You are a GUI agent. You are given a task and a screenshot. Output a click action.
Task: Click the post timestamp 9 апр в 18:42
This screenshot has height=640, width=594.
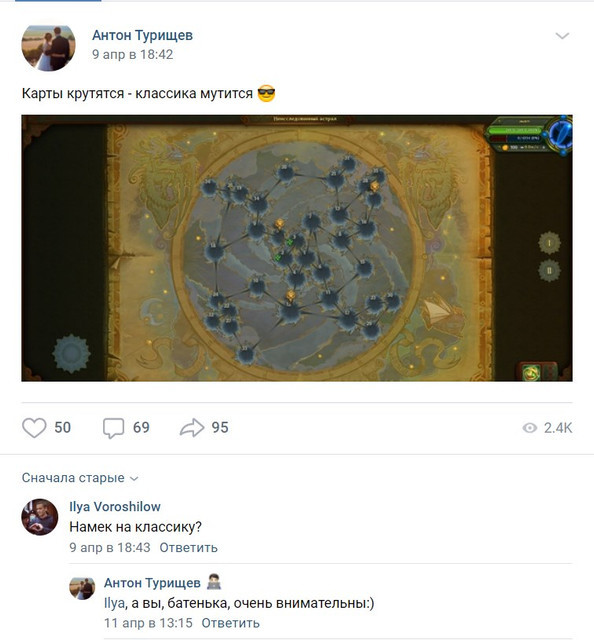tap(132, 54)
